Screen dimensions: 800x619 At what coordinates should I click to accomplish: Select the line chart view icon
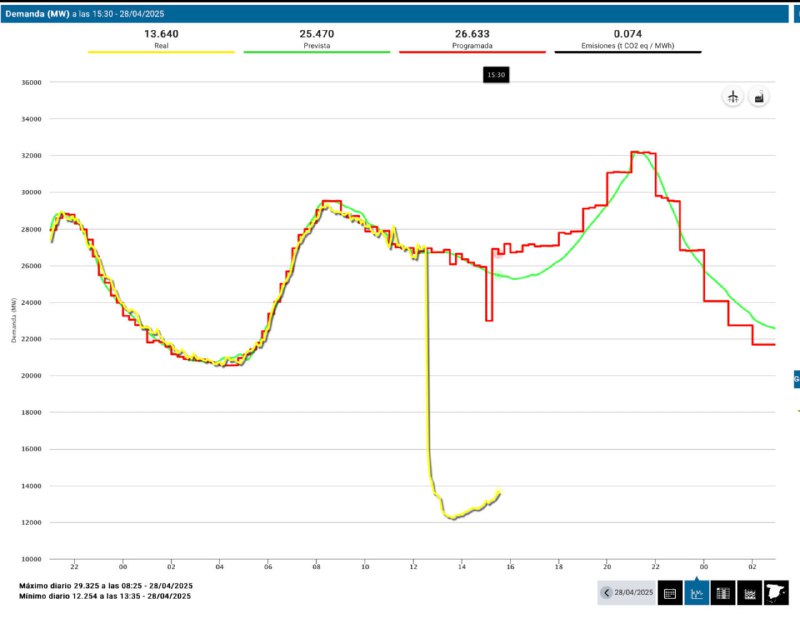697,593
